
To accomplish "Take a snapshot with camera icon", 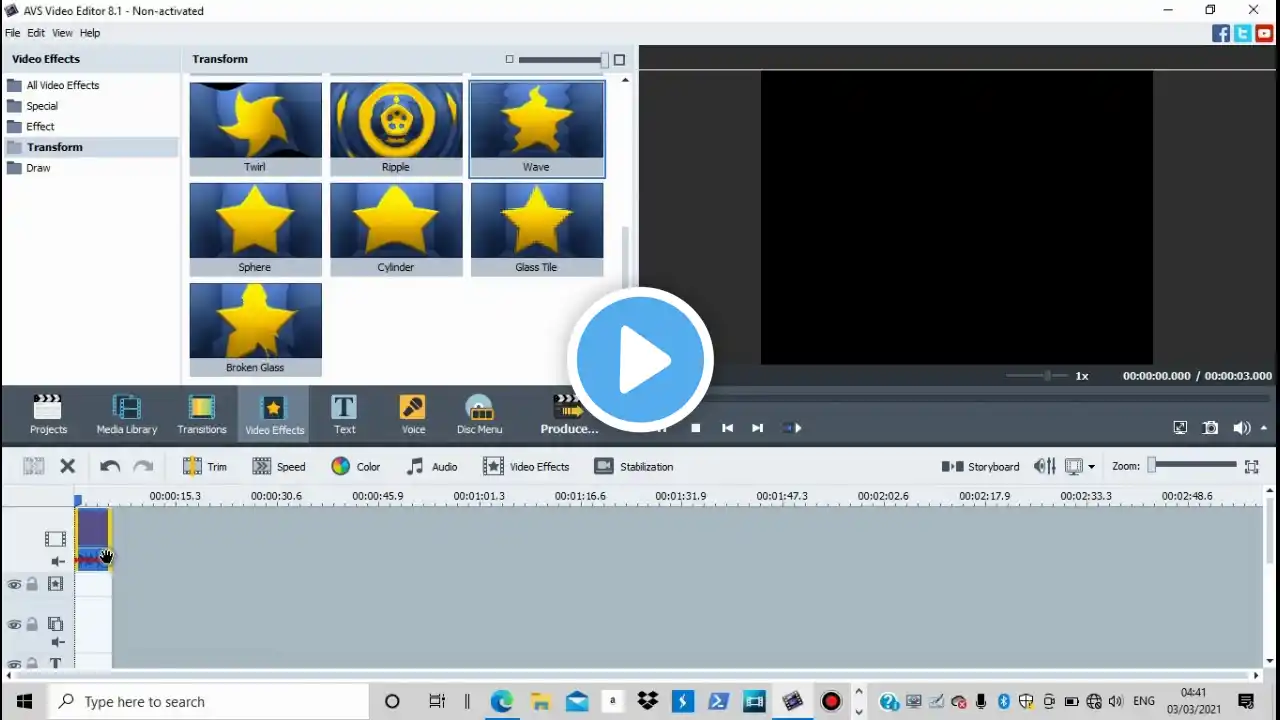I will click(x=1210, y=428).
